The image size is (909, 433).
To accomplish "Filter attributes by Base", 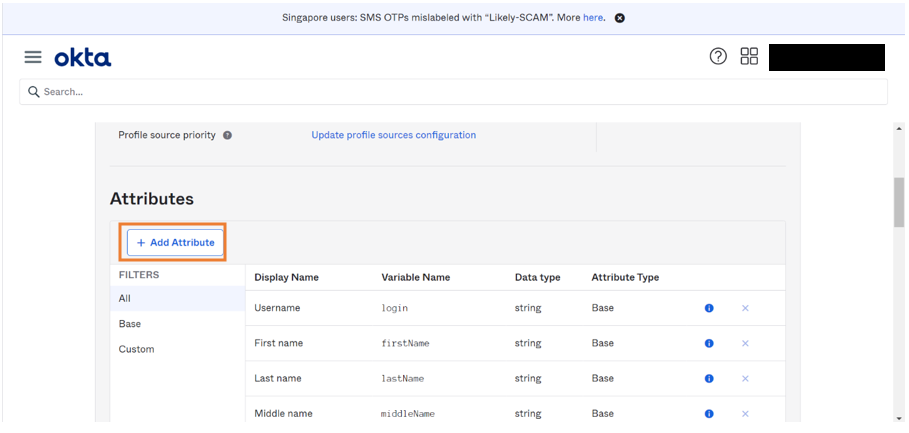I will 130,324.
